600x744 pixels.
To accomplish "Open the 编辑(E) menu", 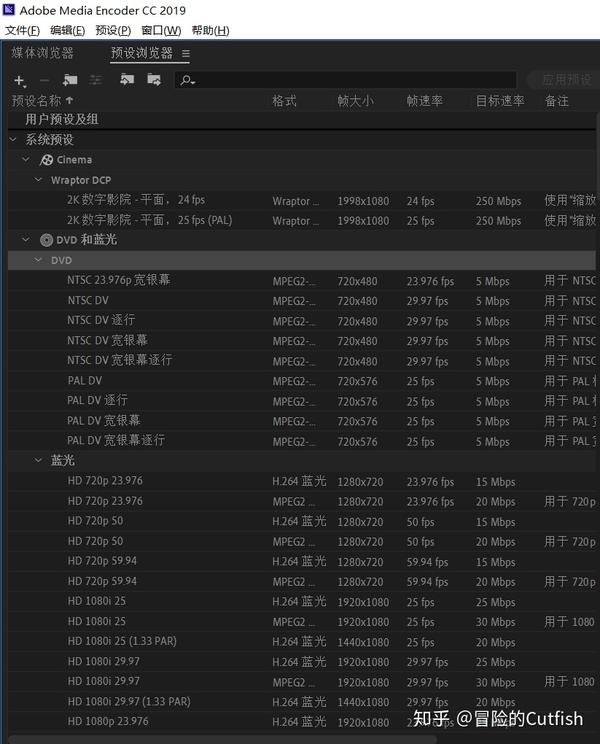I will click(x=67, y=30).
